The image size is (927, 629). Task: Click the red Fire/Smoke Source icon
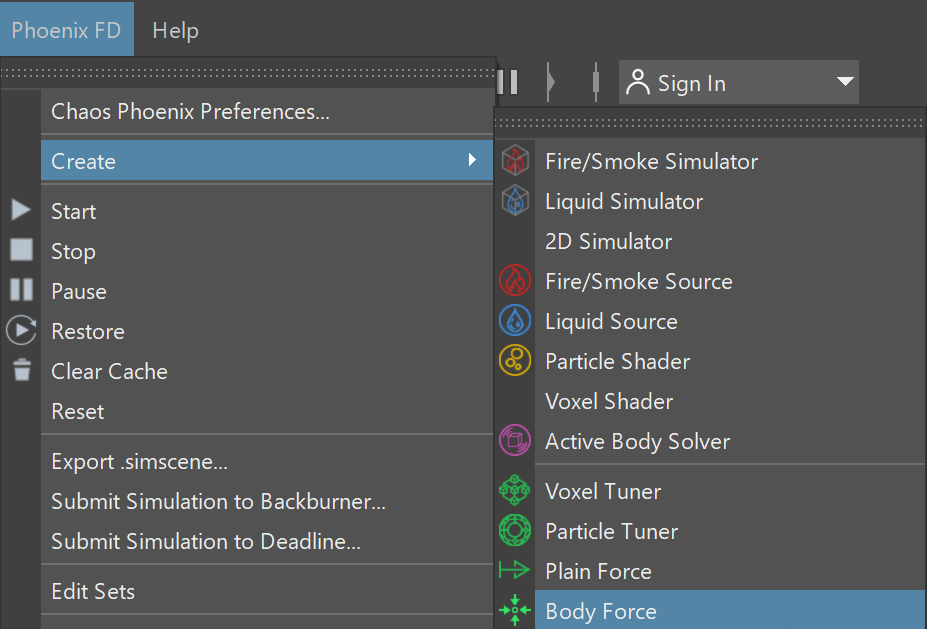515,280
